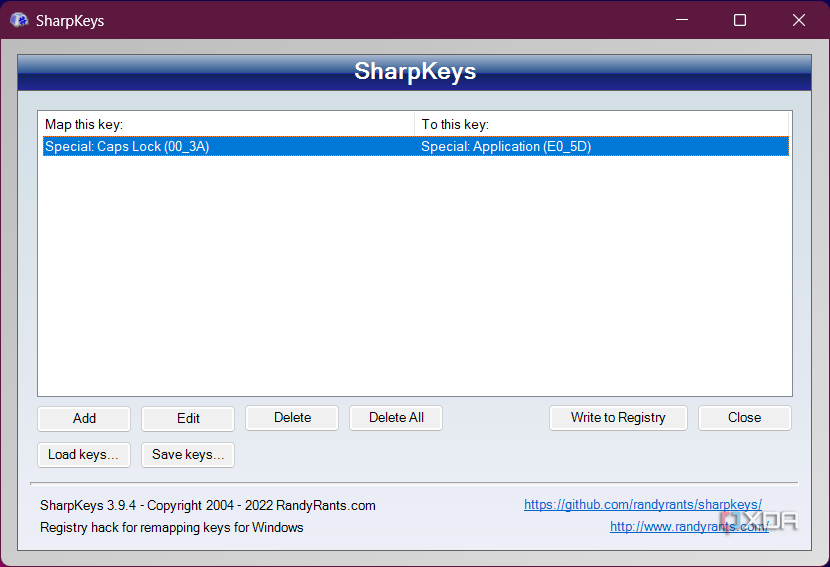Minimize the SharpKeys window

(682, 20)
